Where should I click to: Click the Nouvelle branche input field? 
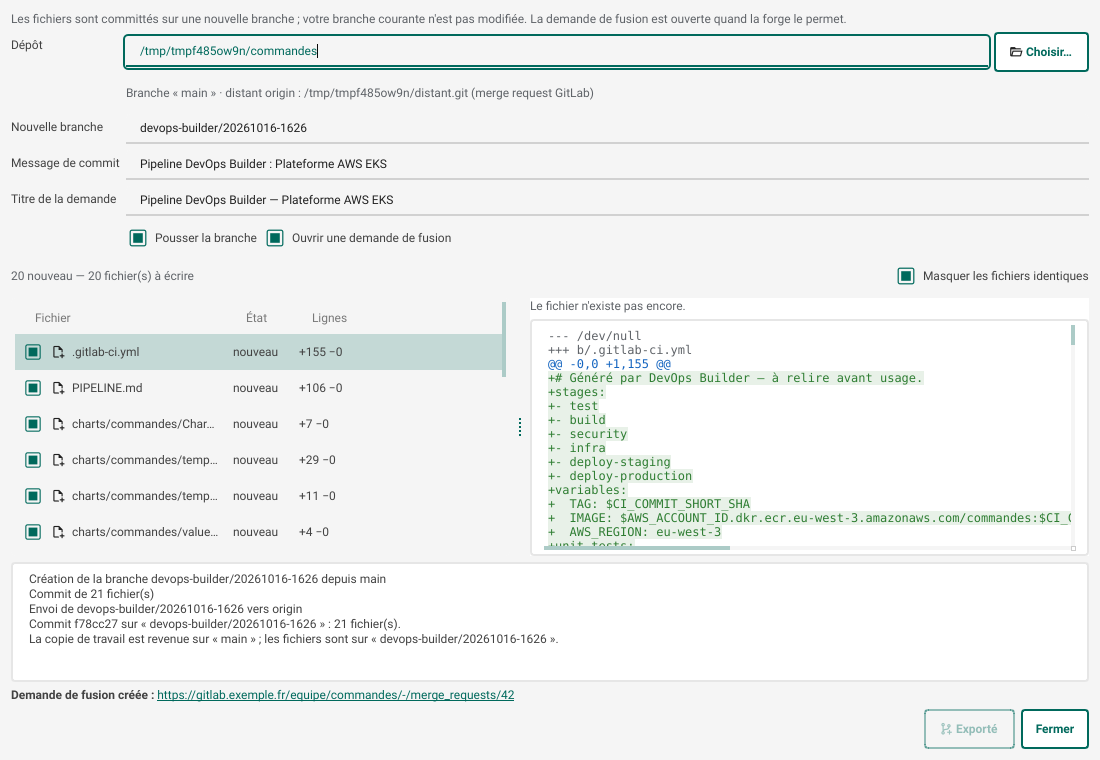click(607, 128)
